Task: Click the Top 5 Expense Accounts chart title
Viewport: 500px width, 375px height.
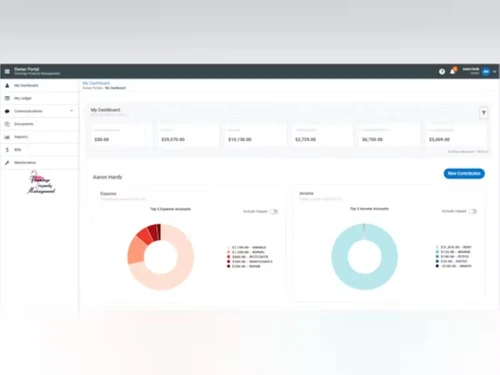Action: (x=170, y=209)
